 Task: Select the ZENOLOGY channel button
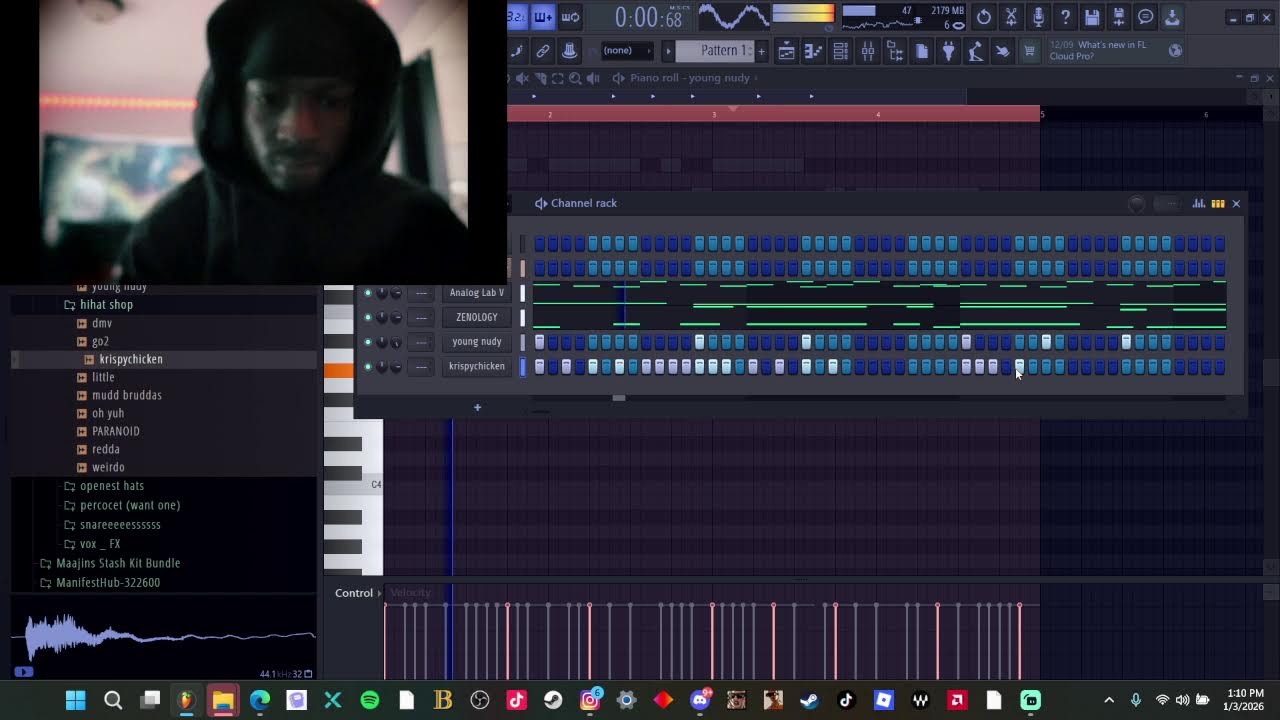[477, 318]
